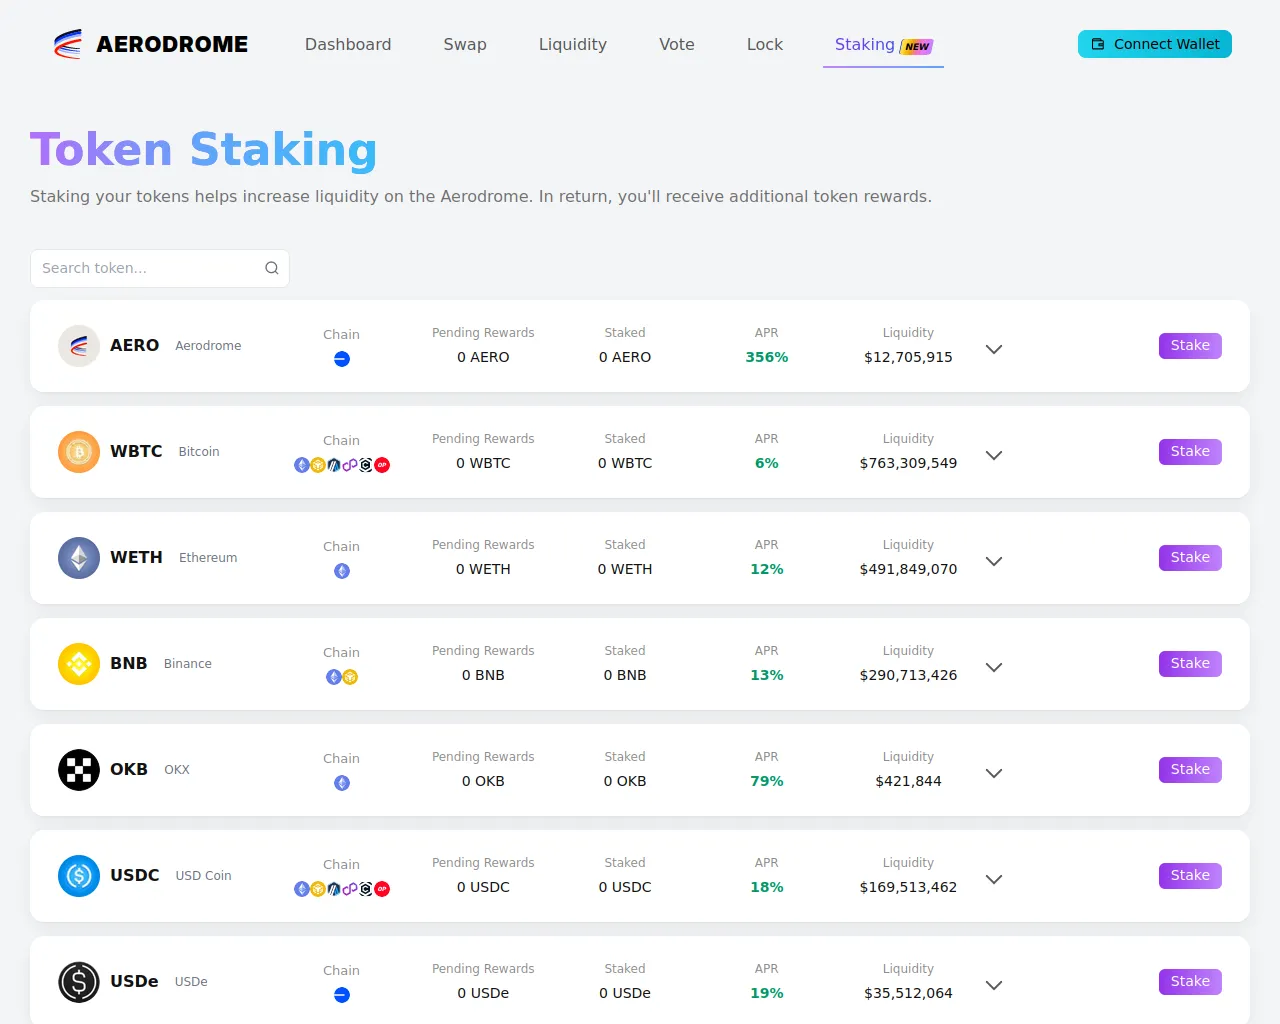The width and height of the screenshot is (1280, 1024).
Task: Switch to the Liquidity tab
Action: pyautogui.click(x=573, y=44)
